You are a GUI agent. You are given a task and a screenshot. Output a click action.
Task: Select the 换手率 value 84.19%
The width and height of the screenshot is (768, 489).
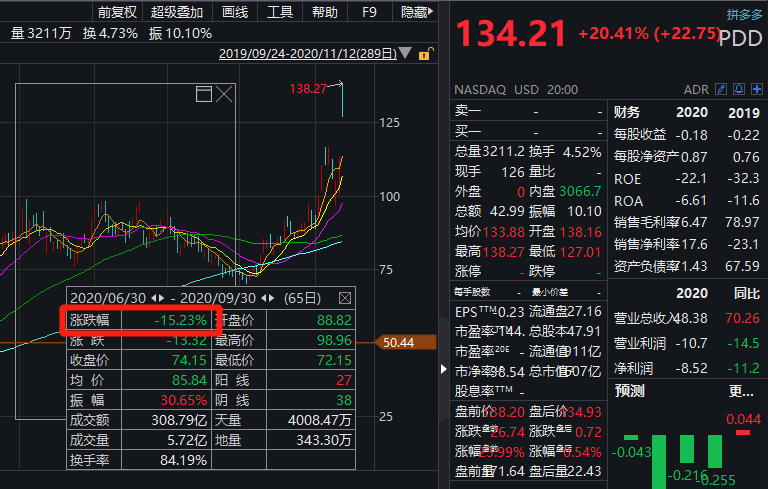pos(183,460)
